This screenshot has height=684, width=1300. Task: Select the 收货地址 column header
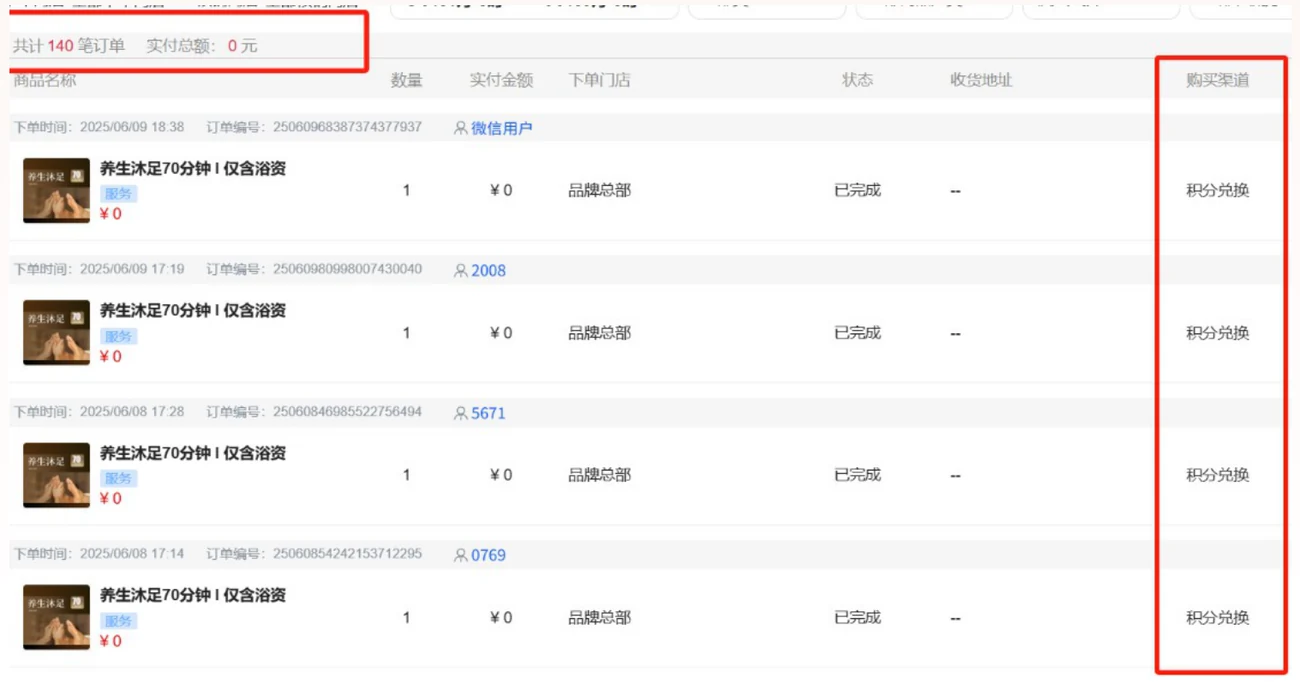pyautogui.click(x=981, y=81)
